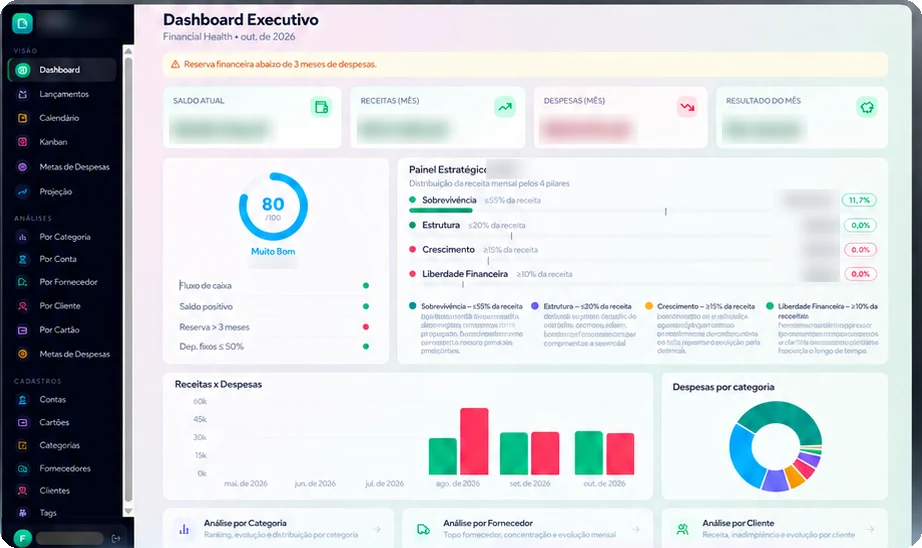Open the Kanban sidebar icon
This screenshot has height=548, width=922.
pos(22,142)
